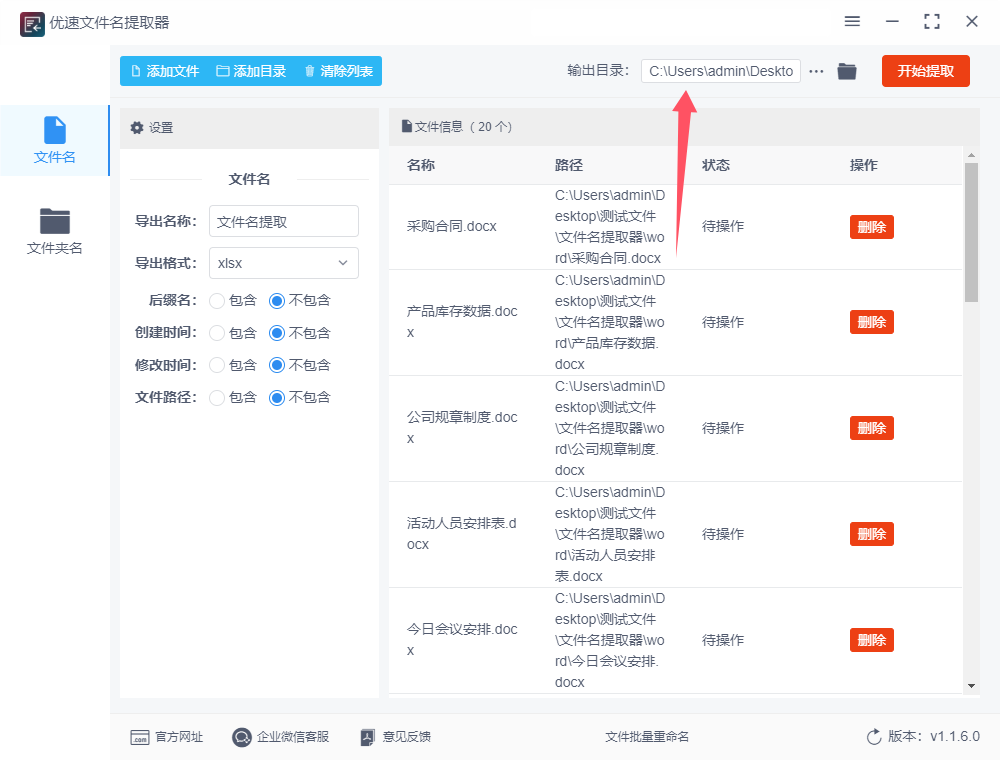Click 待操作 status of 今日会议安排.docx
This screenshot has height=760, width=1000.
[x=723, y=639]
